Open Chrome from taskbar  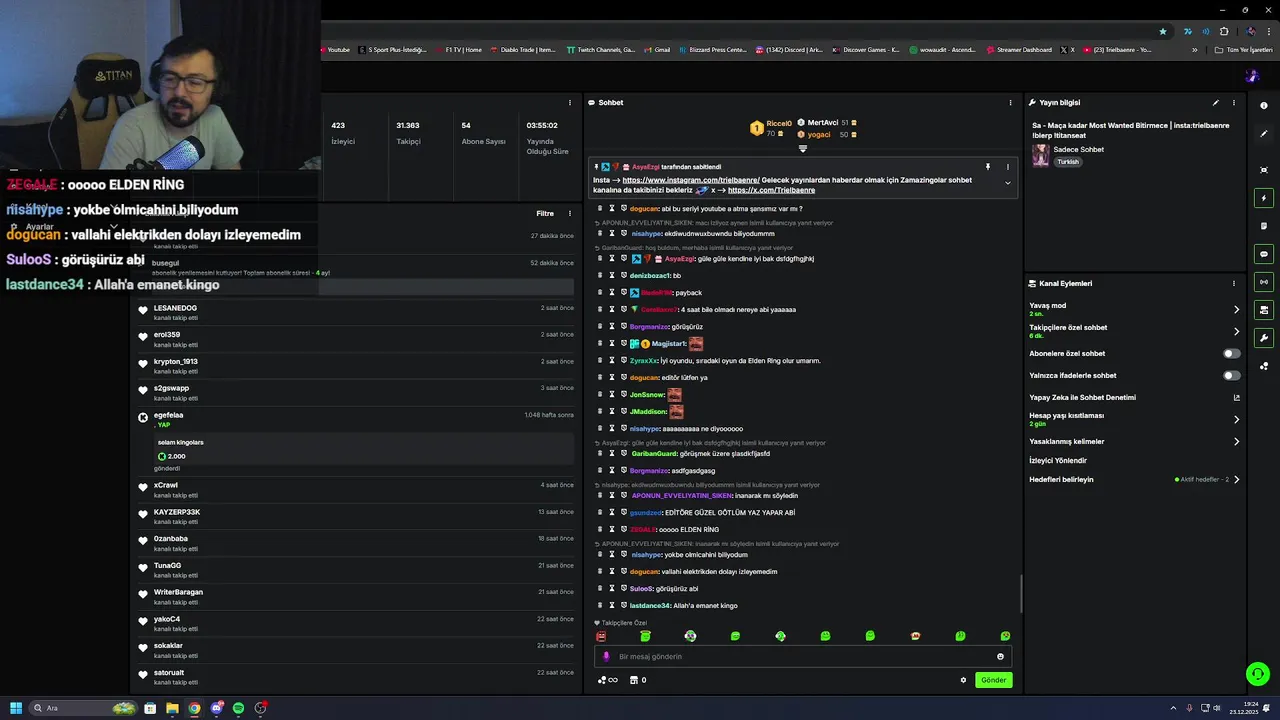tap(194, 708)
